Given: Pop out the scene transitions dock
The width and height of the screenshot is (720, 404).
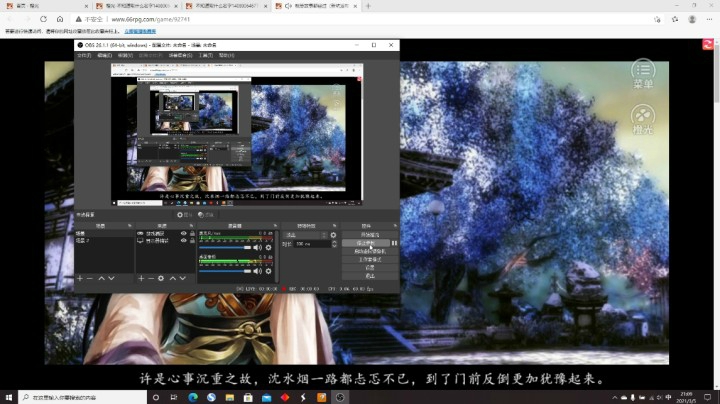Looking at the screenshot, I should pos(335,226).
